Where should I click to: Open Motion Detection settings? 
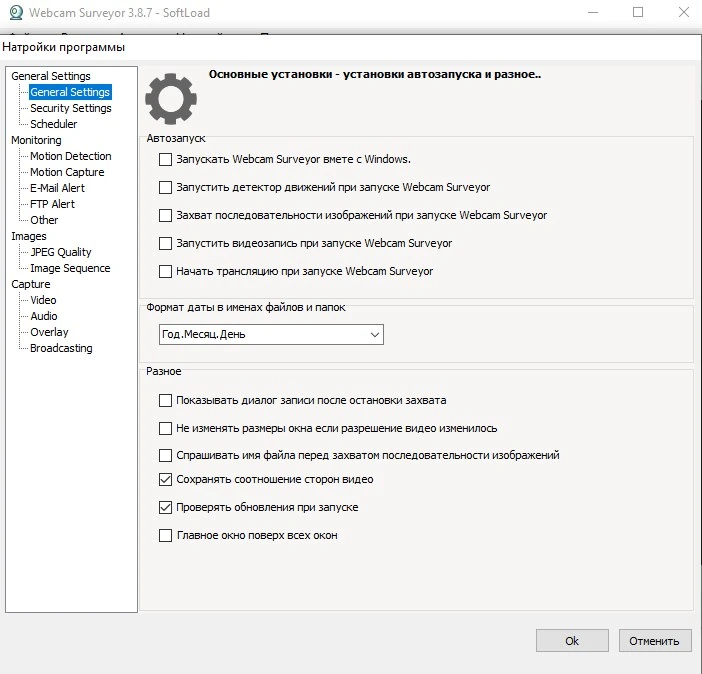[x=71, y=156]
